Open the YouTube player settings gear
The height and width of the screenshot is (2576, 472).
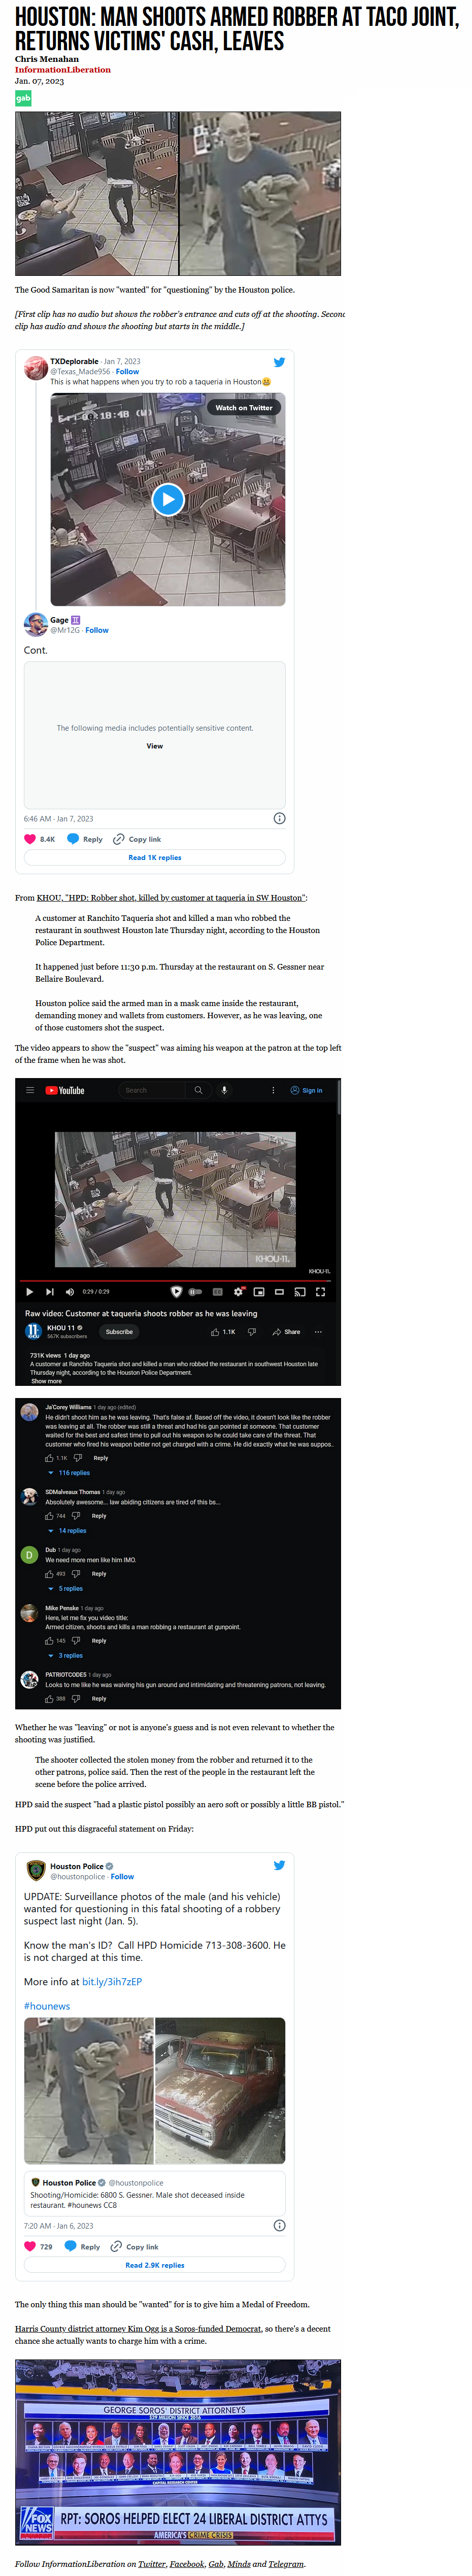point(238,1291)
